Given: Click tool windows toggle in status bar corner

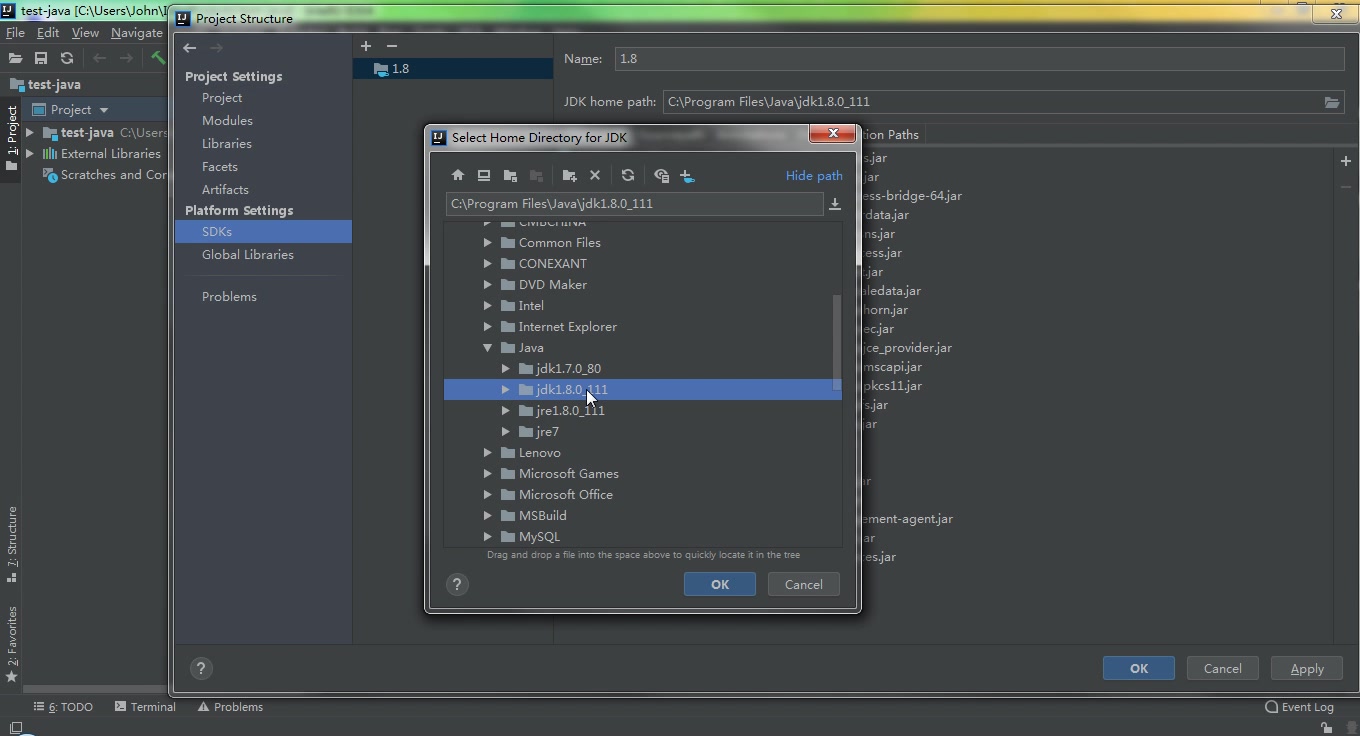Looking at the screenshot, I should [15, 728].
